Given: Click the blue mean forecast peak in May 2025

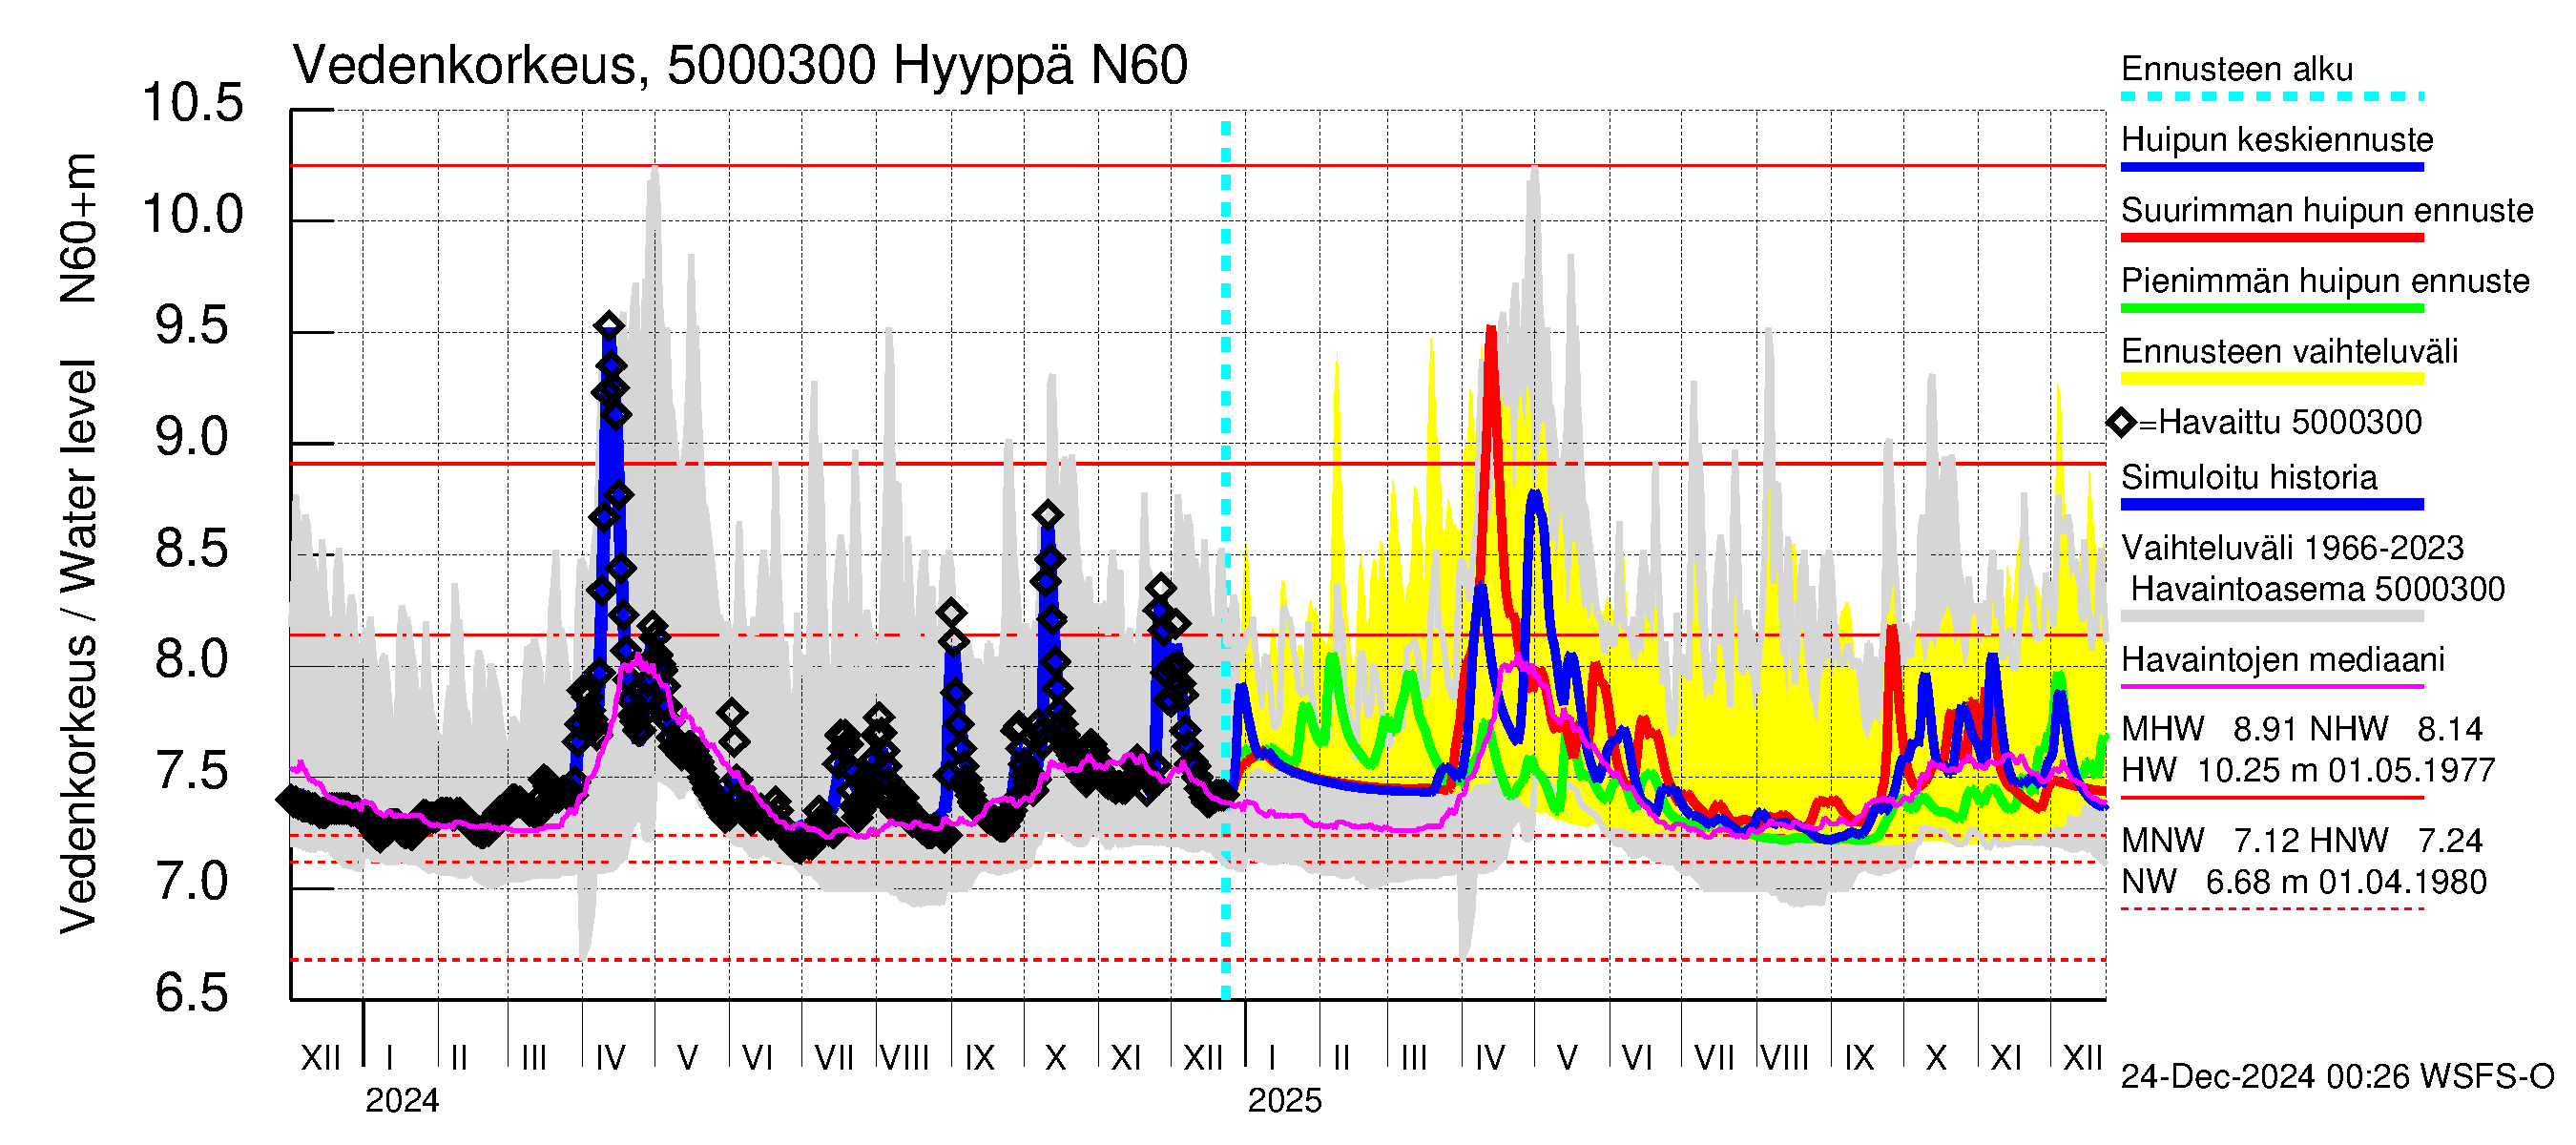Looking at the screenshot, I should pyautogui.click(x=1535, y=495).
